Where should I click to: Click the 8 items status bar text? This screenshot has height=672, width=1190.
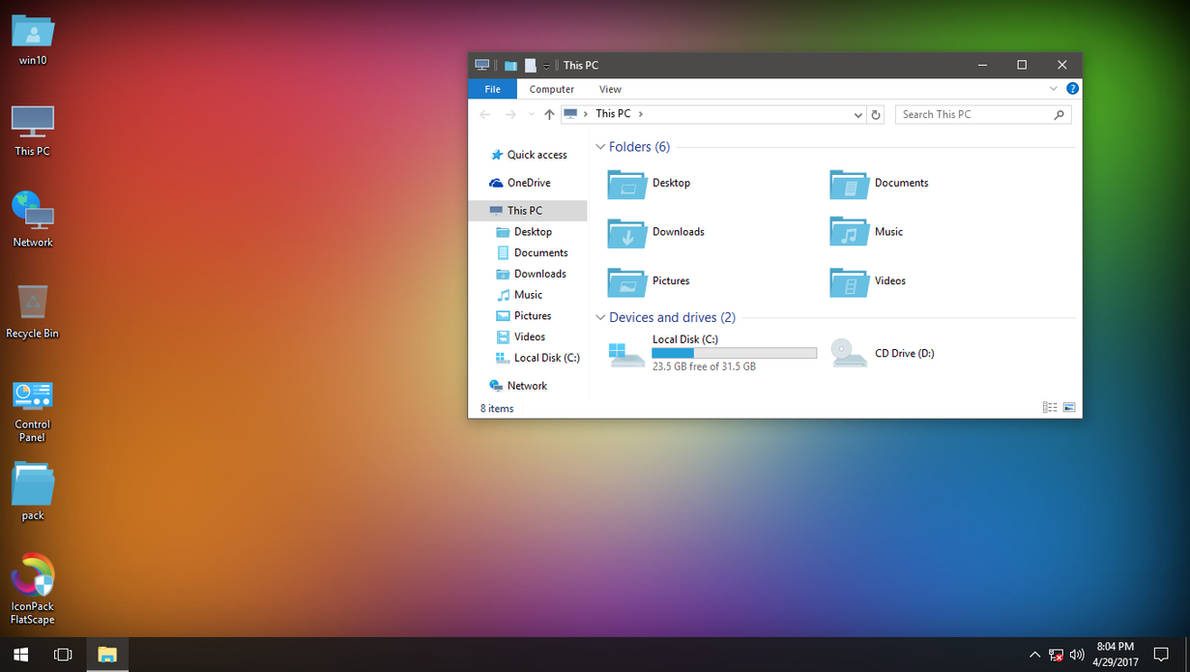497,409
